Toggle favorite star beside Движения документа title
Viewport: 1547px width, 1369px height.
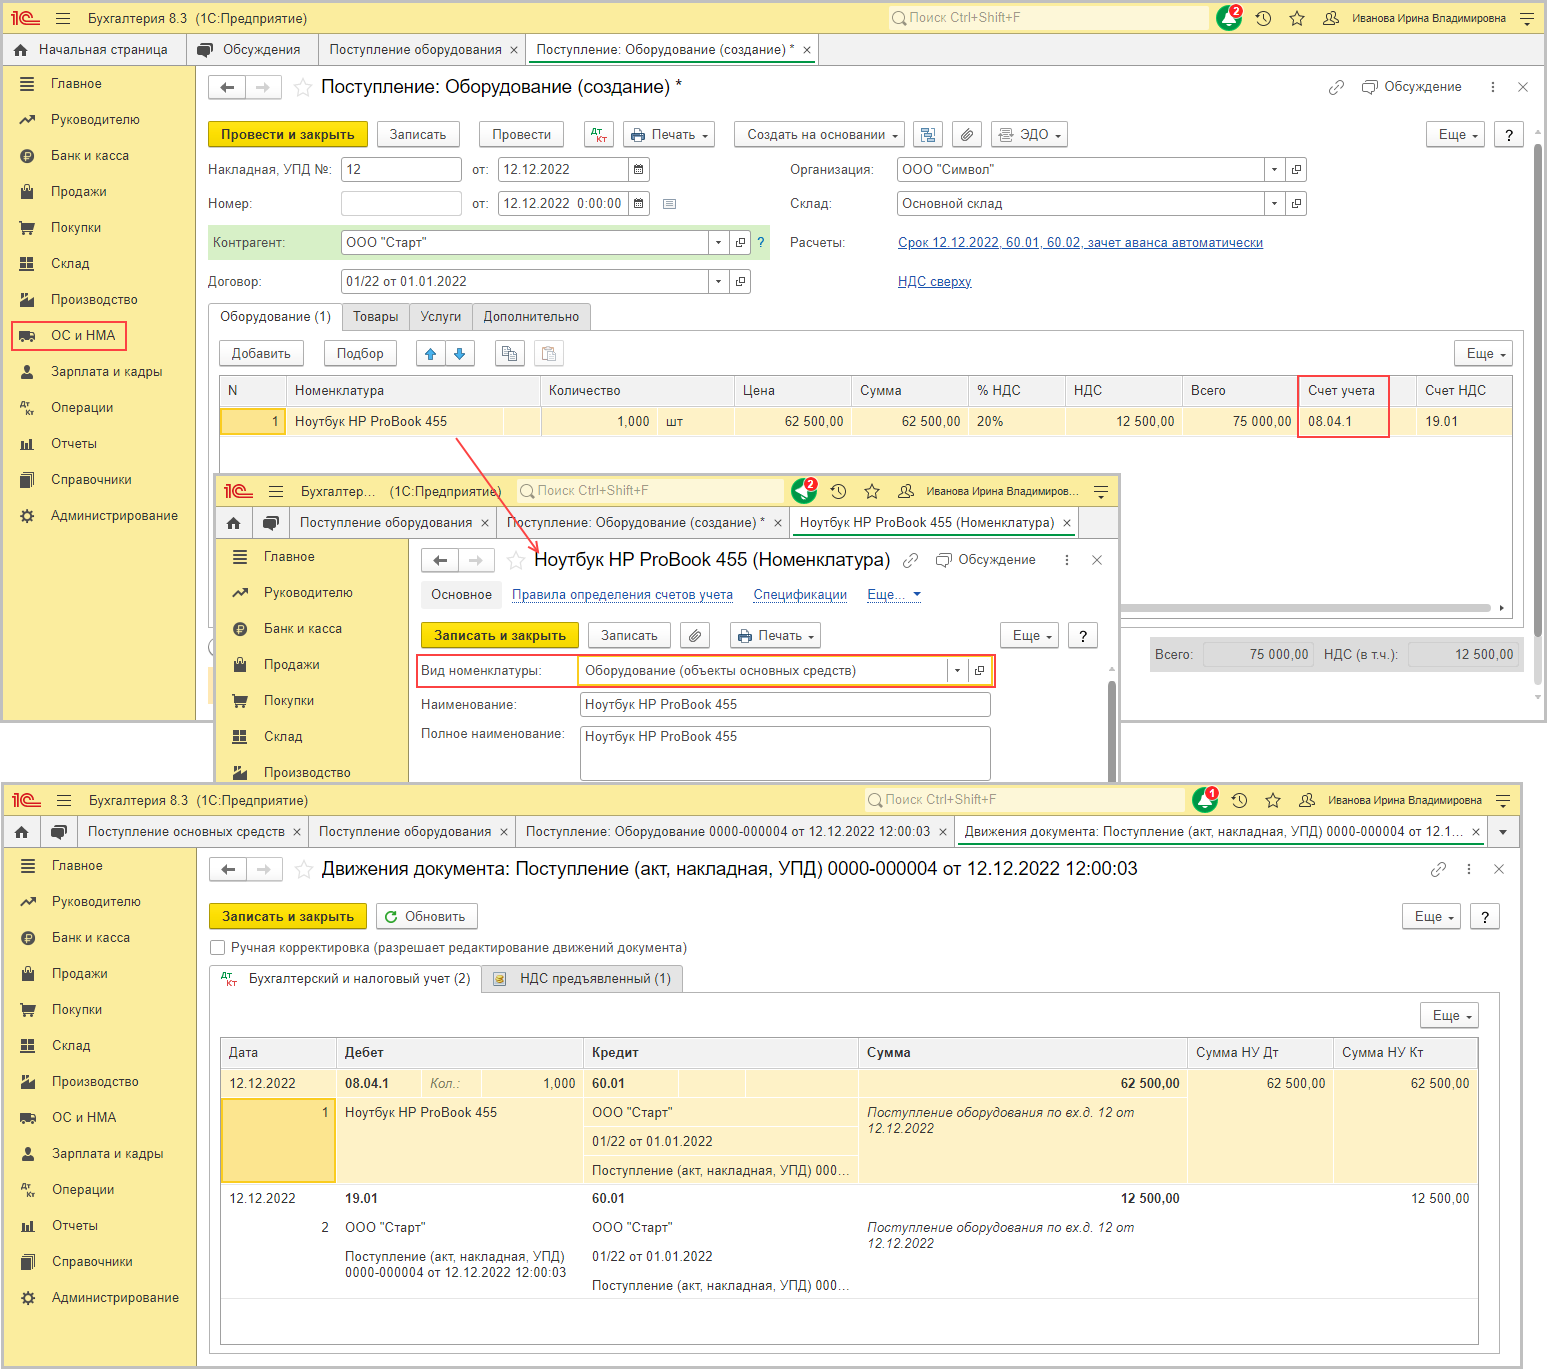click(x=304, y=870)
